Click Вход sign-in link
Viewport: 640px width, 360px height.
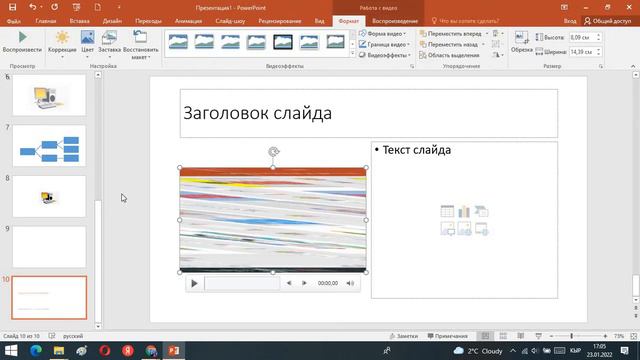570,21
